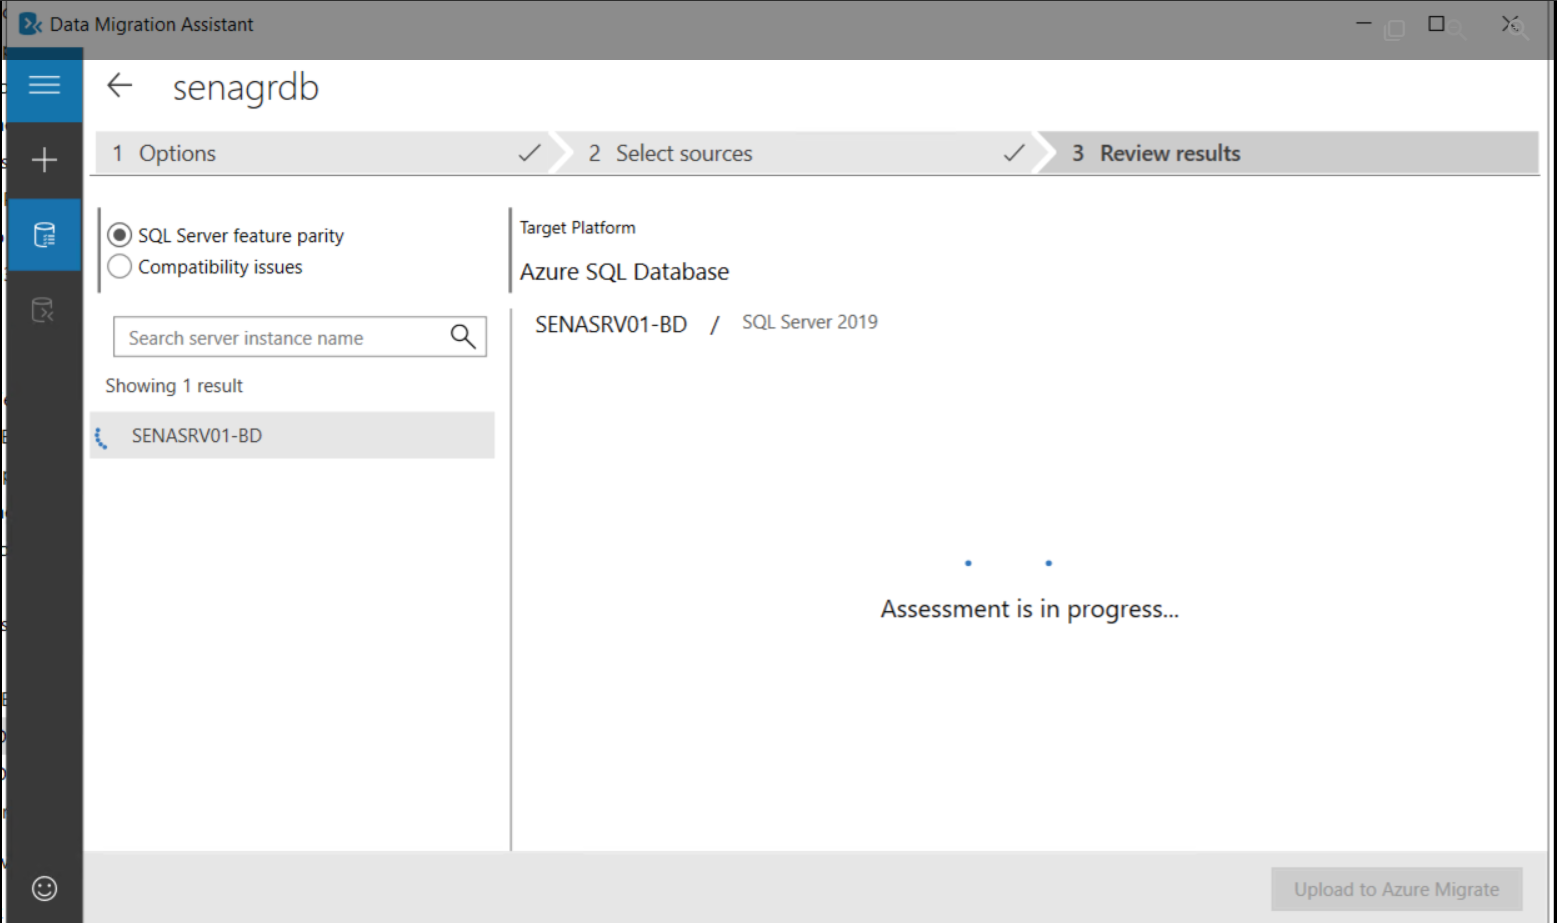1557x923 pixels.
Task: Create a new assessment using the plus icon
Action: [43, 160]
